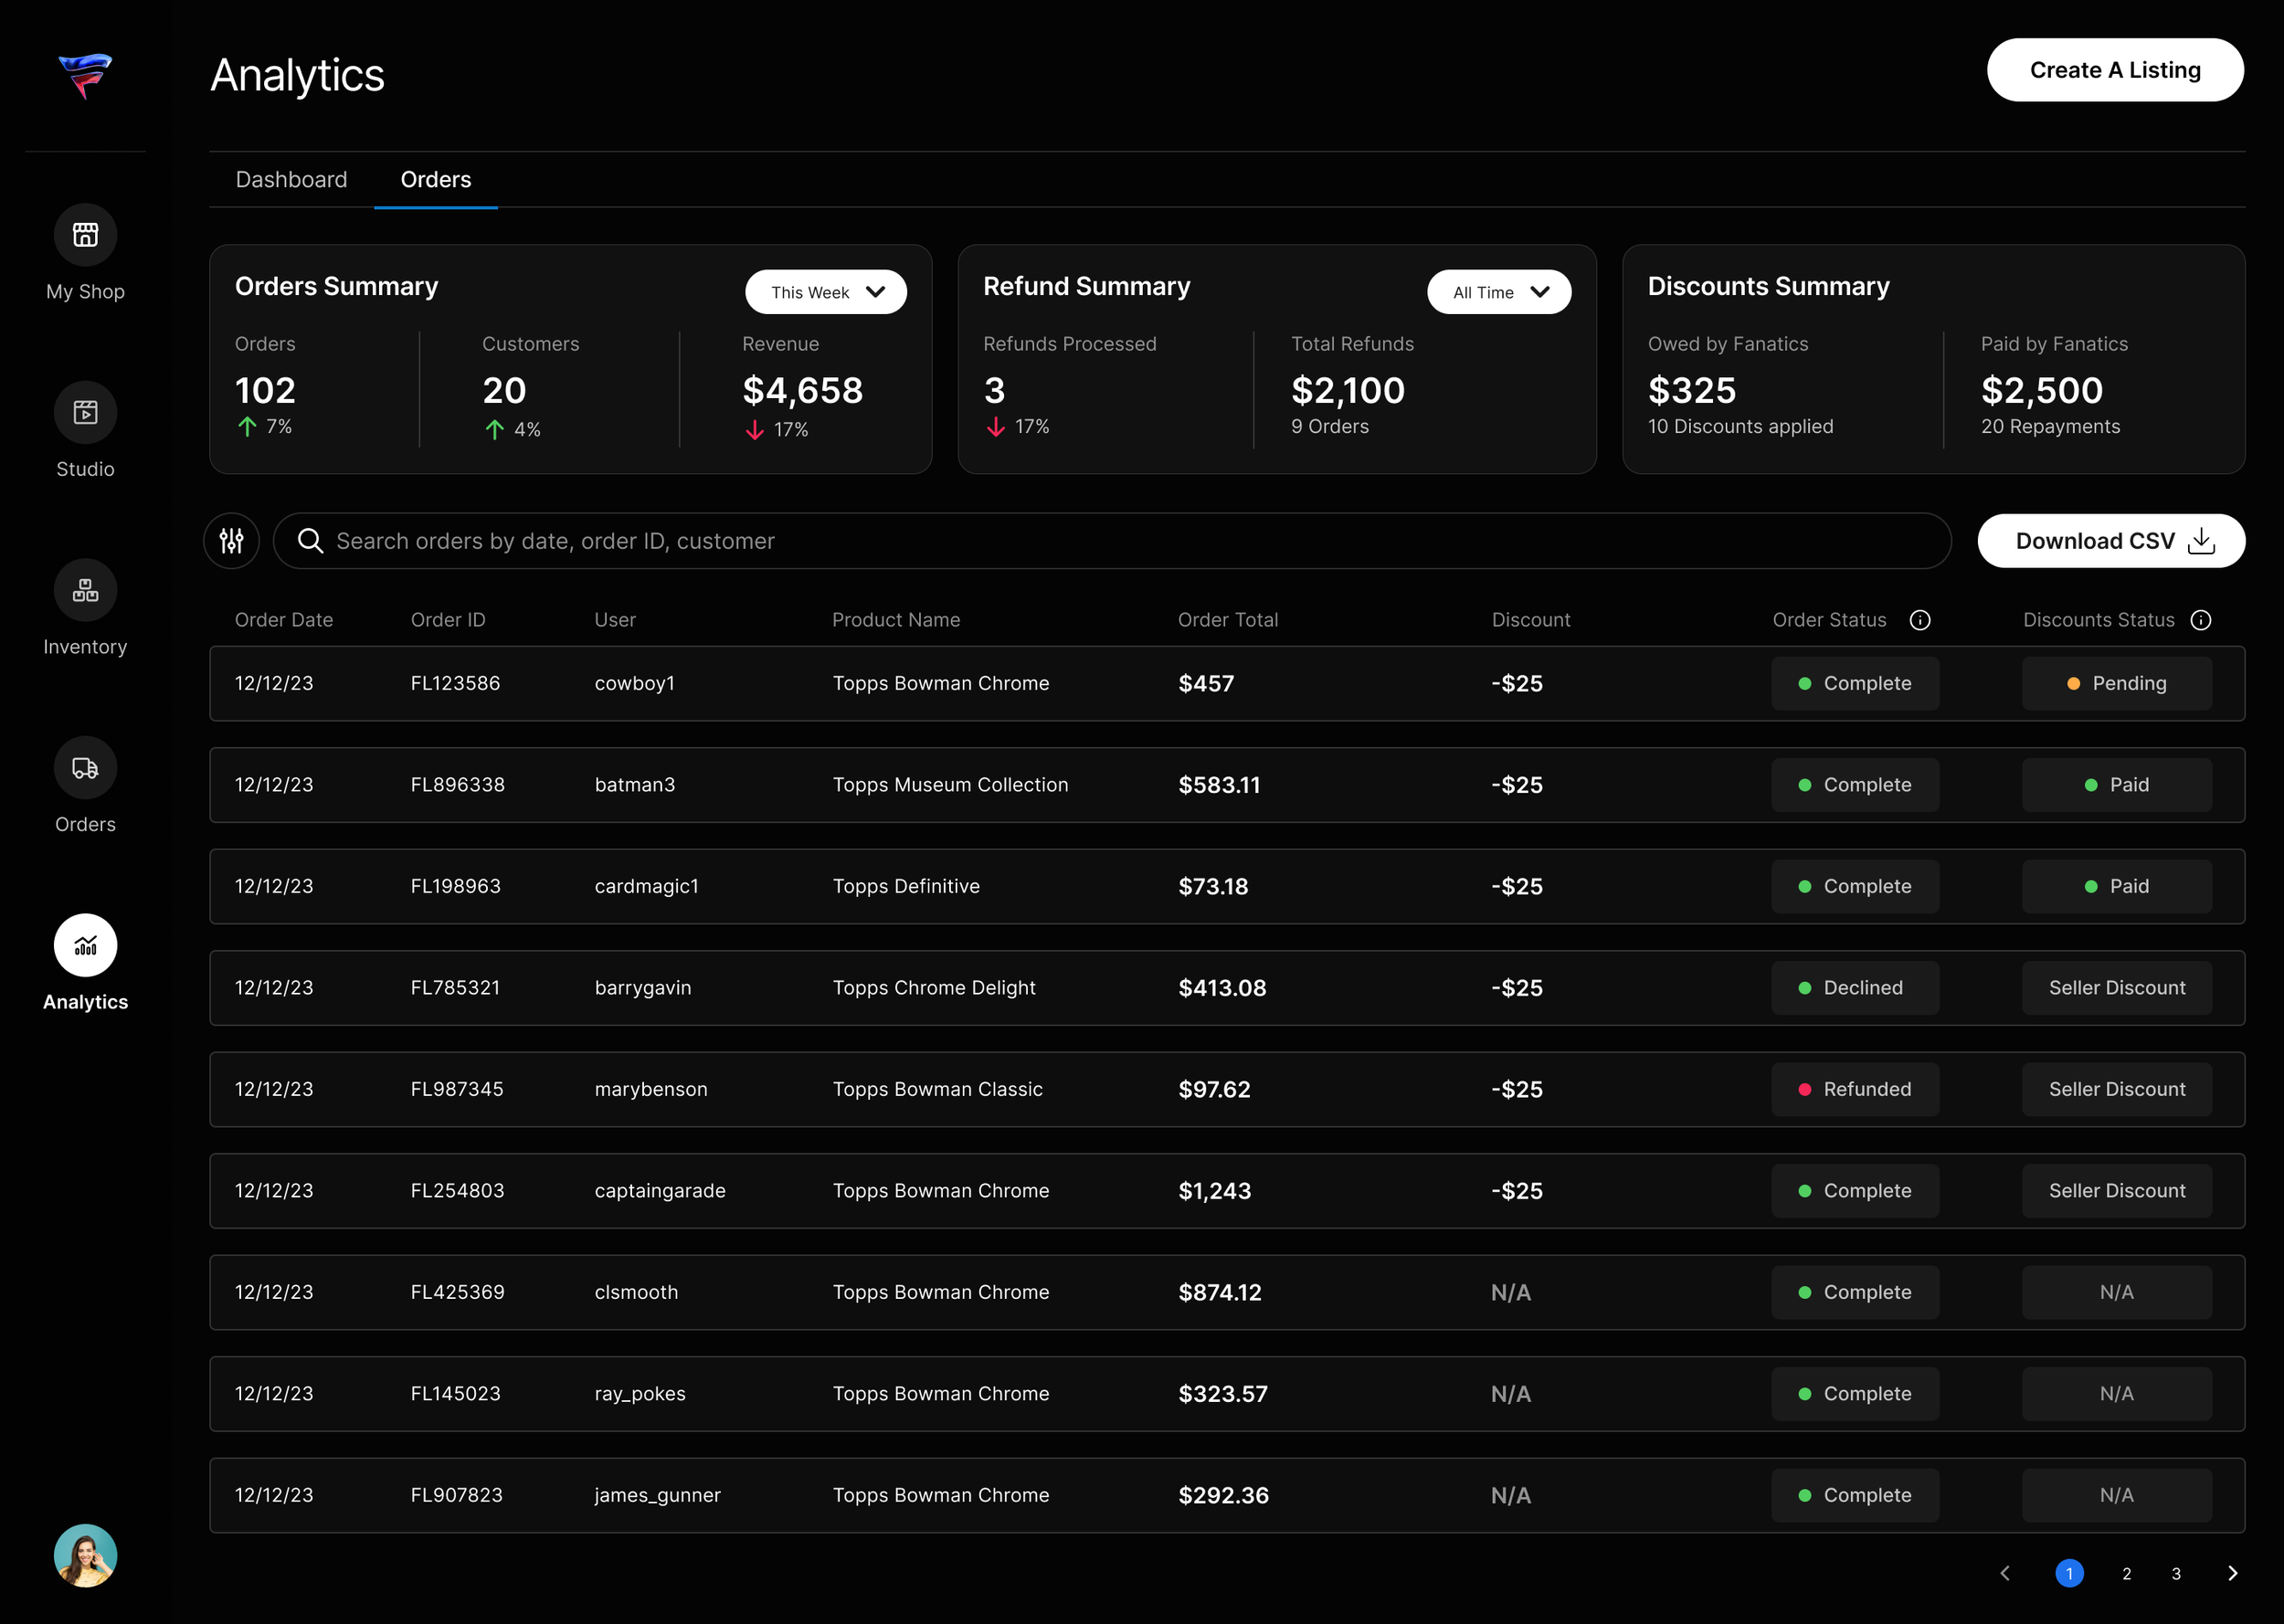This screenshot has height=1624, width=2284.
Task: Click Create A Listing button
Action: point(2114,70)
